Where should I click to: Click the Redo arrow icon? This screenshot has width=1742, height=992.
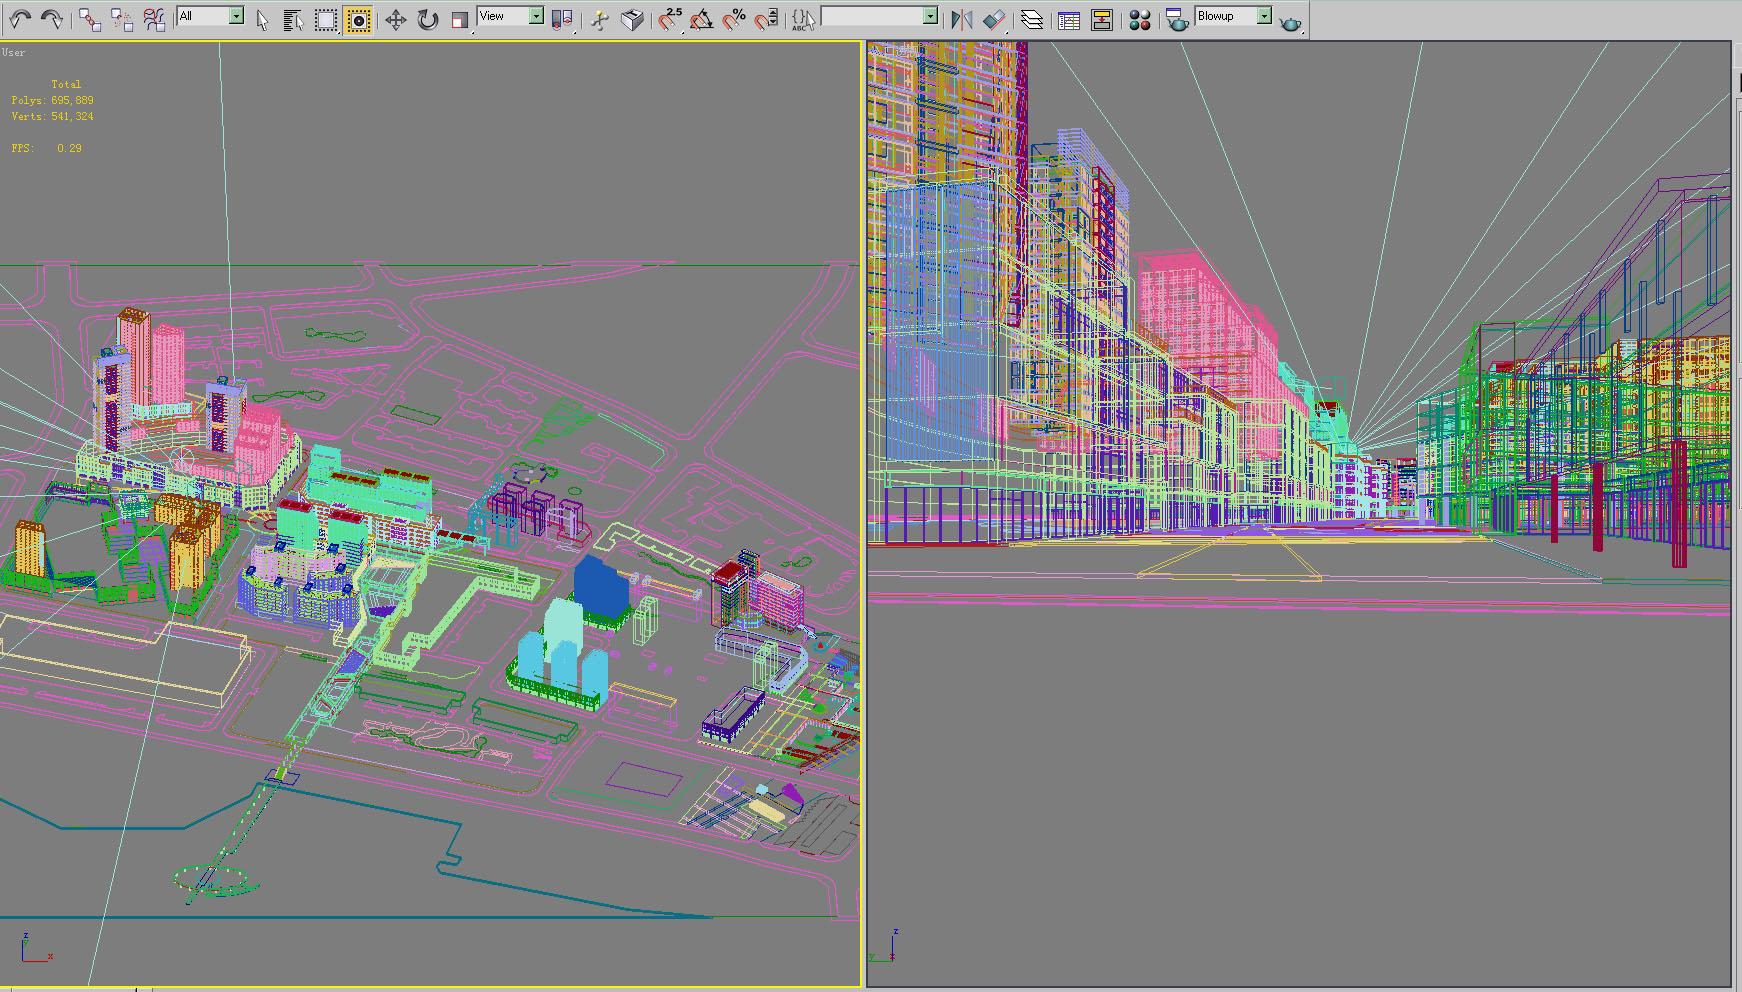pos(51,19)
